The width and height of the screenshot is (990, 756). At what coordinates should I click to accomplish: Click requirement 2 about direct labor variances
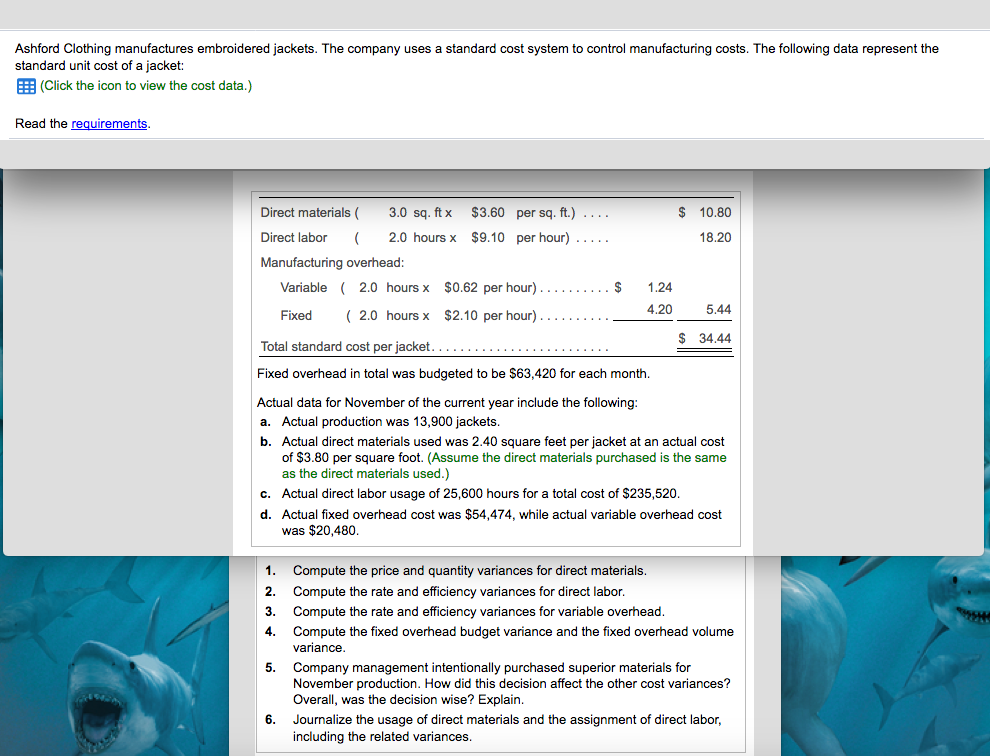coord(458,592)
